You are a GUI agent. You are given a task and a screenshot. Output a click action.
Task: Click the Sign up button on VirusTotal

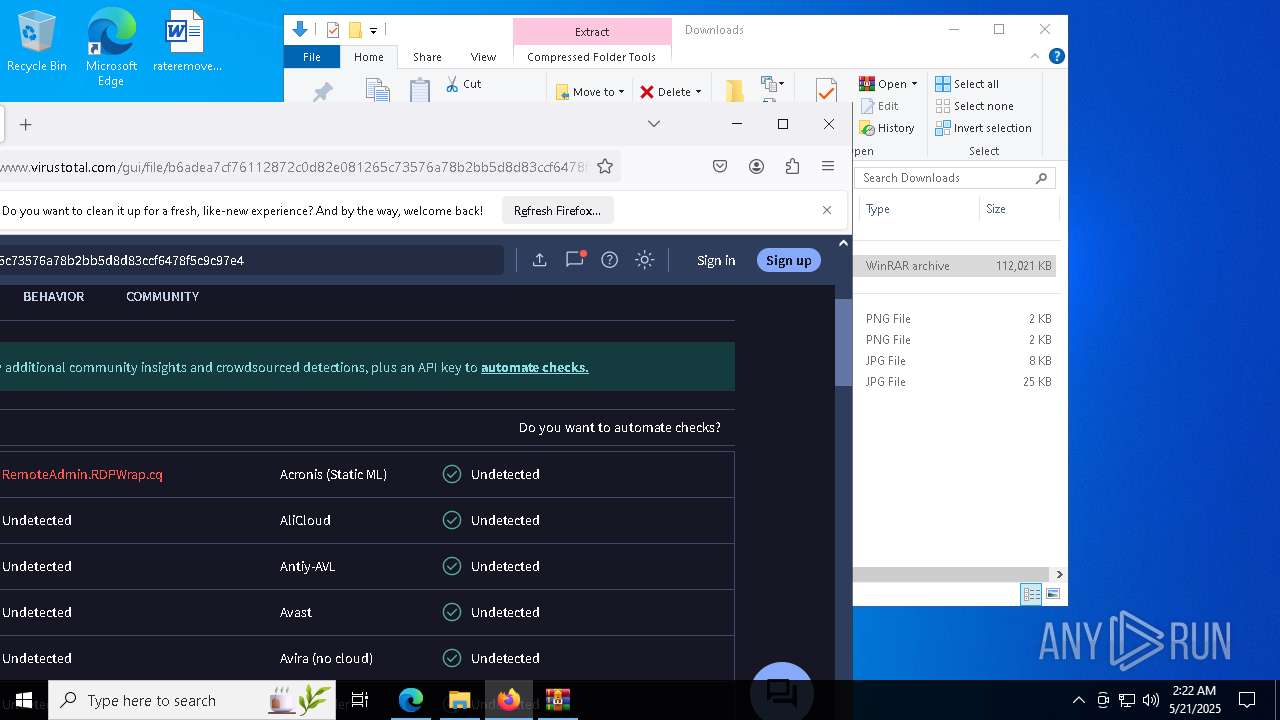(x=789, y=260)
